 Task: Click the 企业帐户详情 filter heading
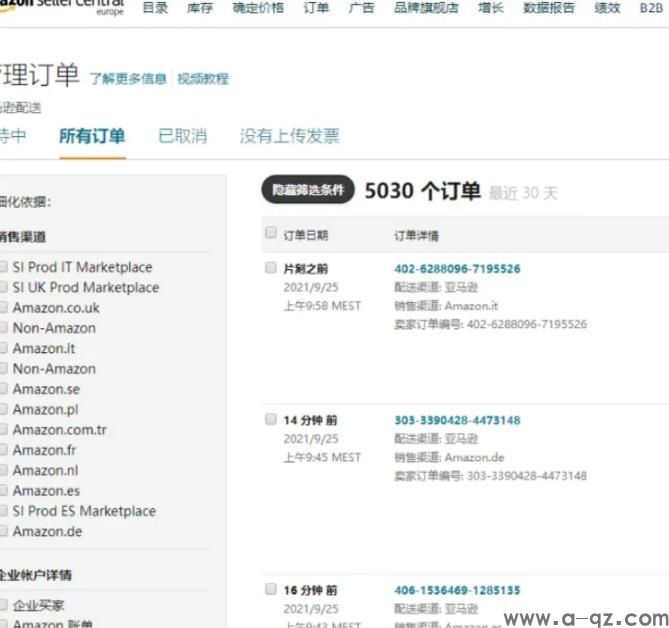pos(35,575)
